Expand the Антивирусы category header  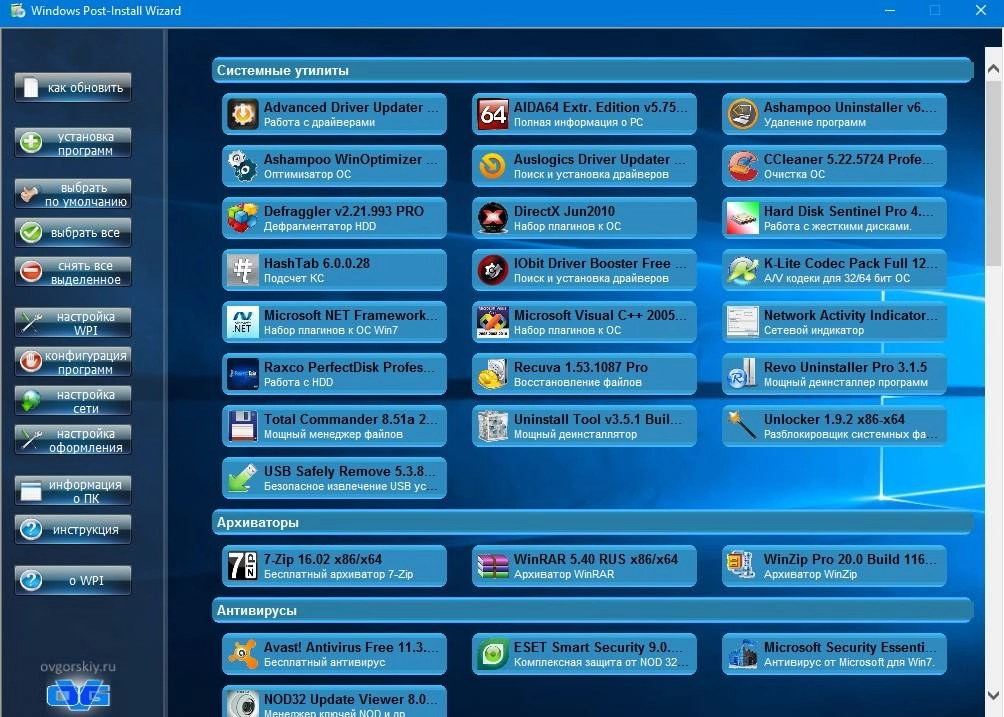(592, 610)
